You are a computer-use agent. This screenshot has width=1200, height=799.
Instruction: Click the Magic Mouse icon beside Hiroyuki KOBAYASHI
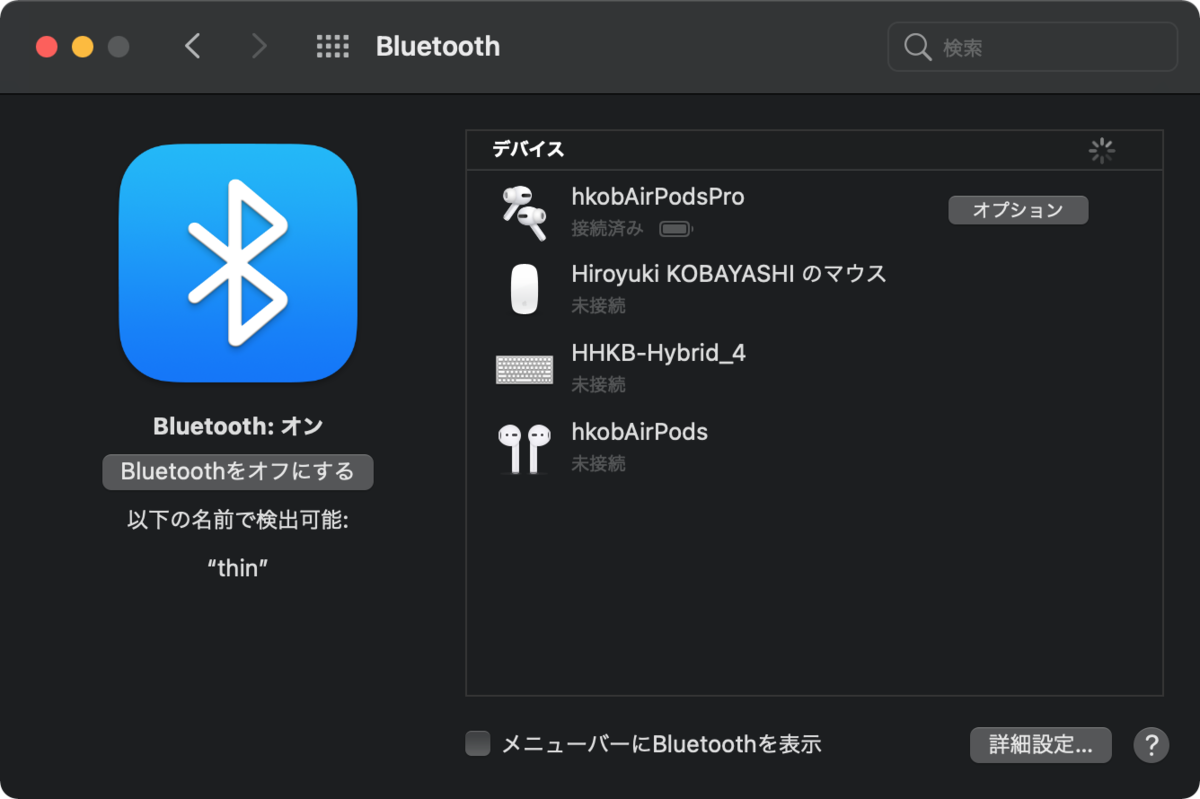(x=523, y=288)
